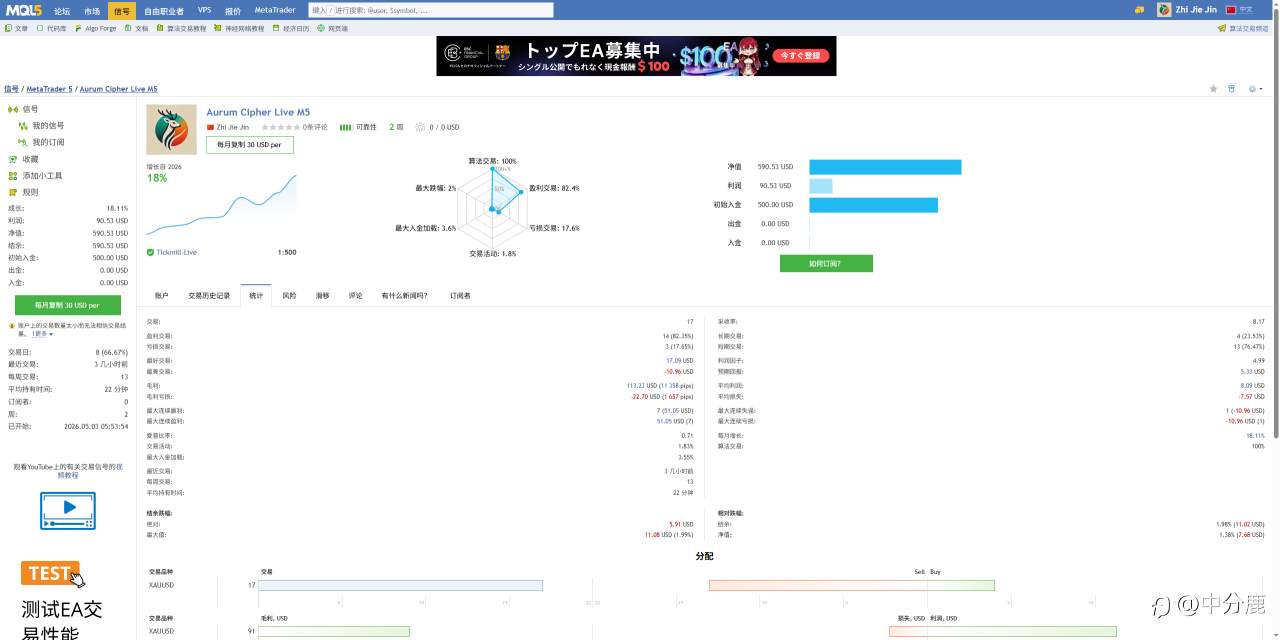This screenshot has width=1280, height=640.
Task: Click the search input field
Action: click(x=431, y=10)
